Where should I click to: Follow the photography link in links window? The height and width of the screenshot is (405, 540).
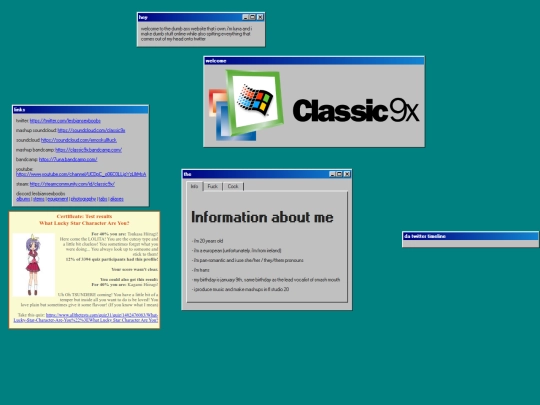(x=83, y=199)
